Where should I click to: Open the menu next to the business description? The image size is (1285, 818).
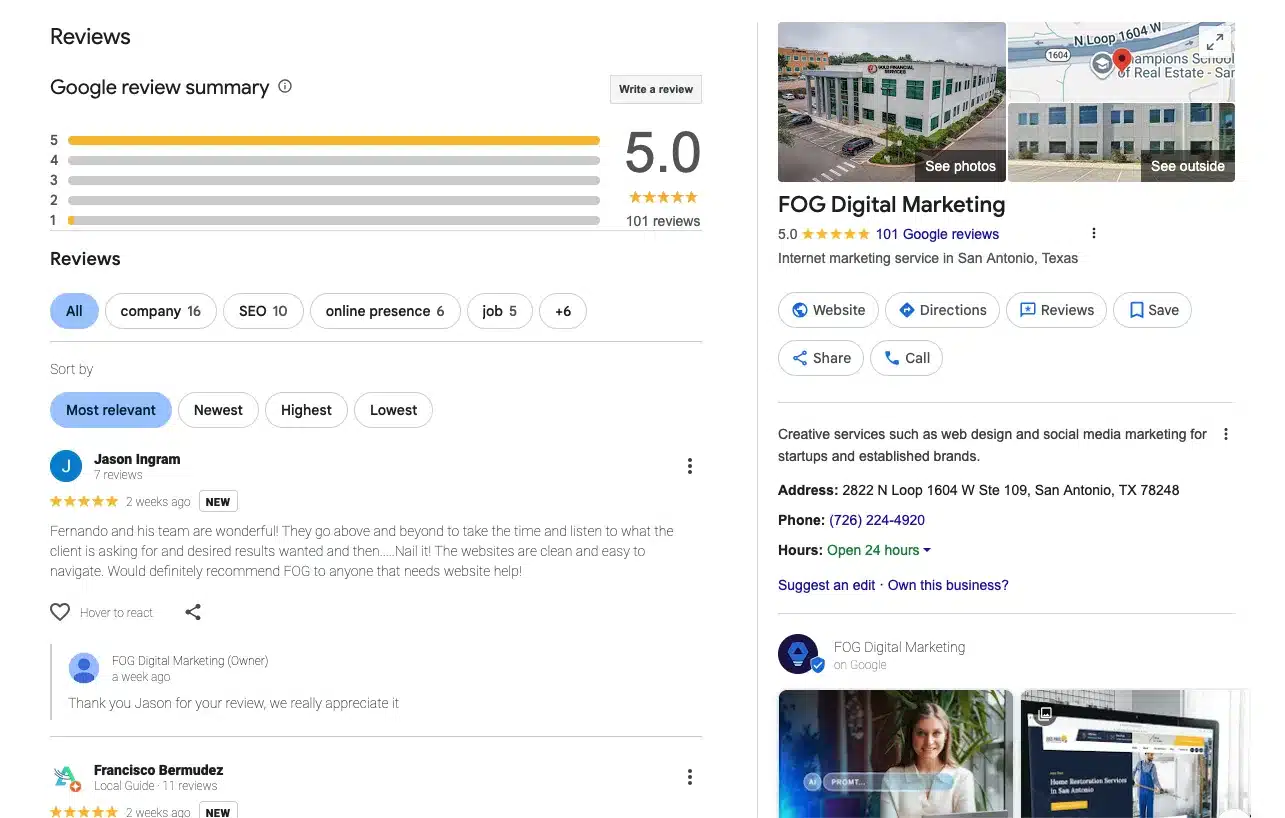pos(1226,434)
